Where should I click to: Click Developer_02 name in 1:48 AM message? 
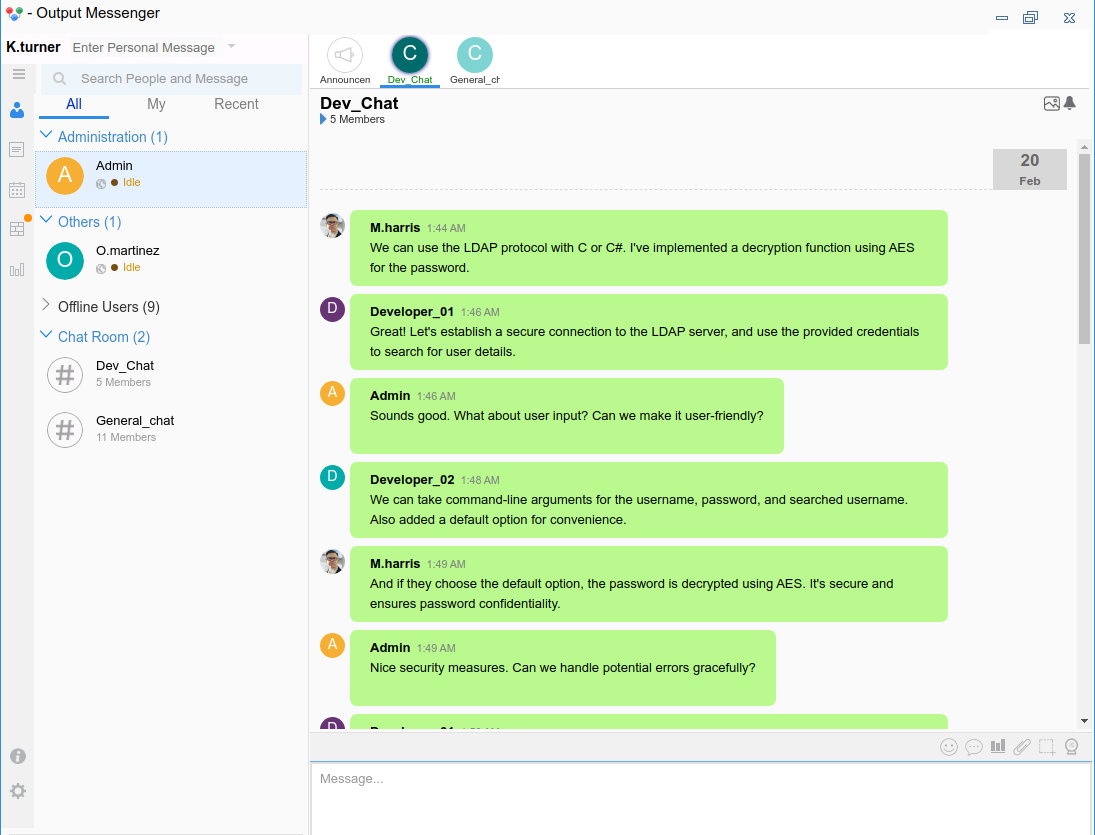click(x=412, y=480)
